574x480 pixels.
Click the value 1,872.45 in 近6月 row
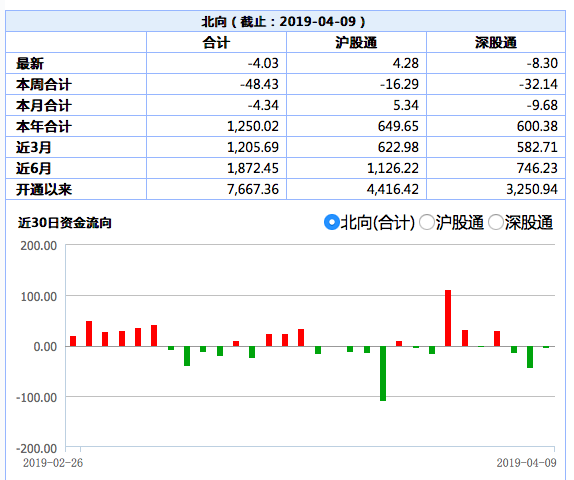click(x=253, y=168)
